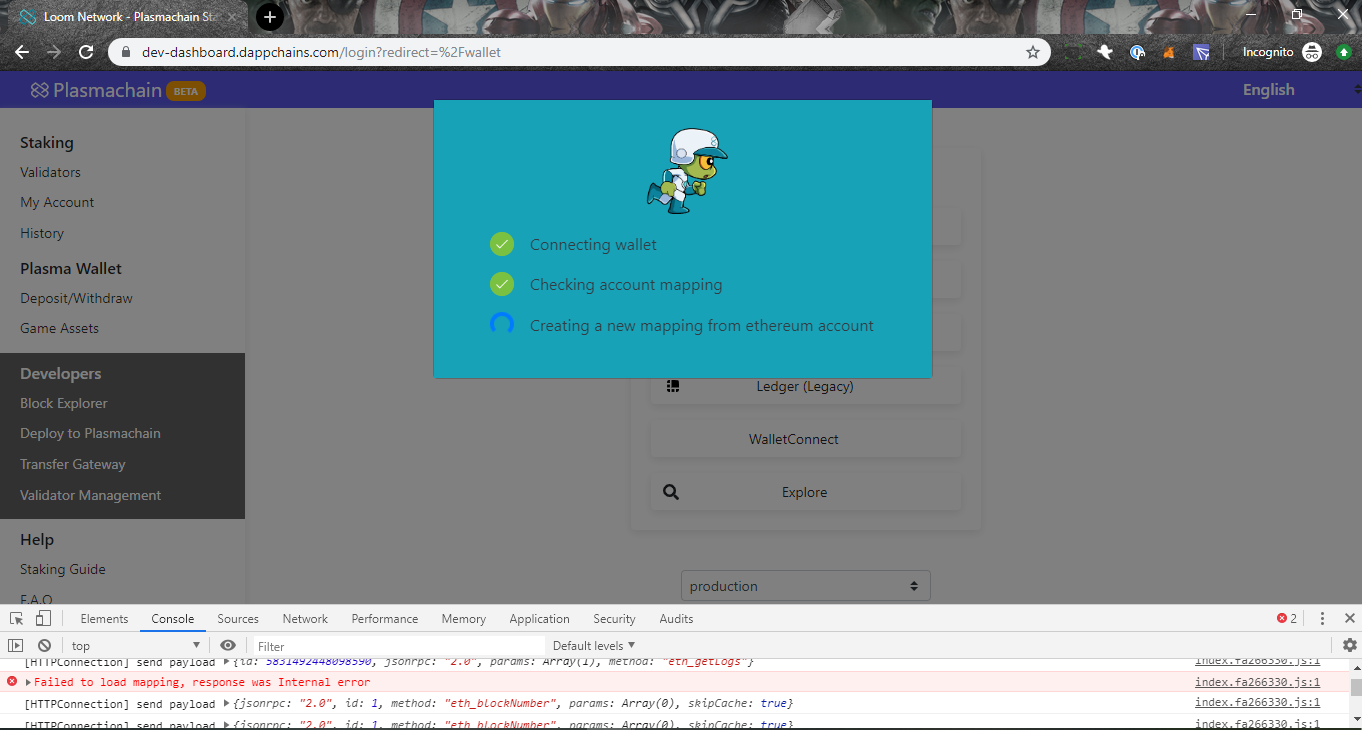1362x730 pixels.
Task: Open the MetaMask extension icon
Action: [1168, 51]
